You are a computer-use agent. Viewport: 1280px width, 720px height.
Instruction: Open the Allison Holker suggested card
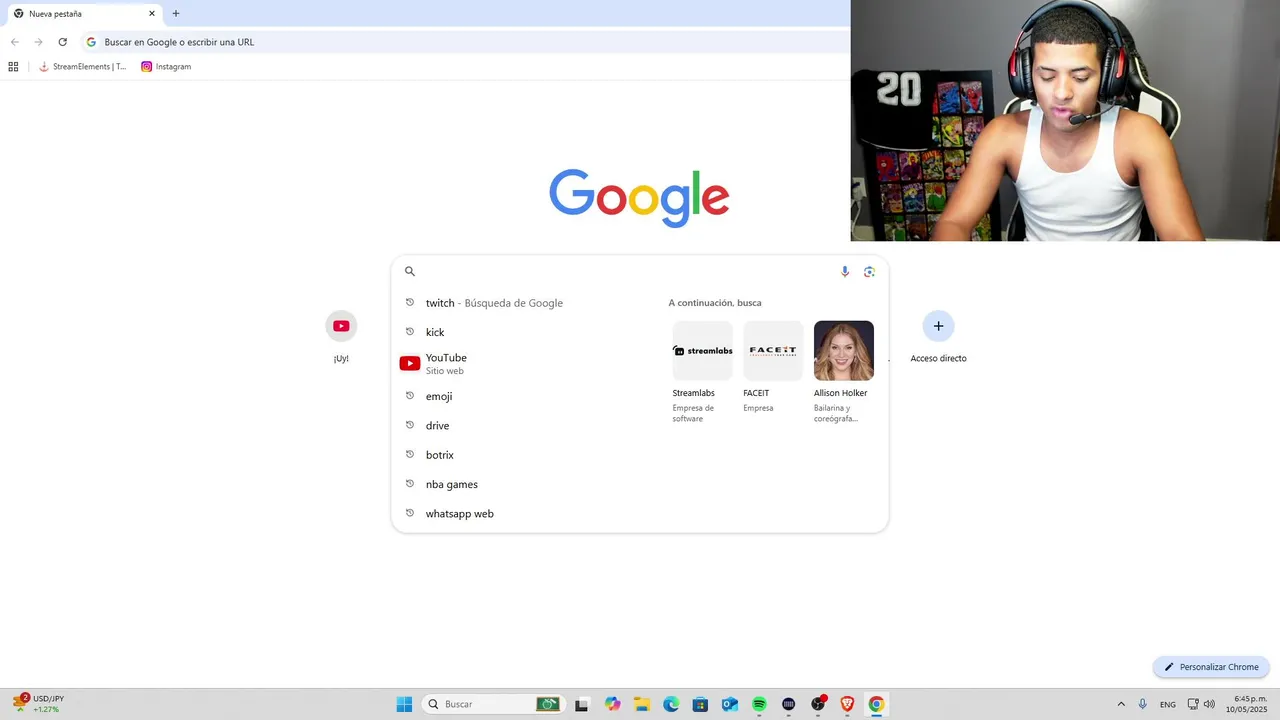coord(844,372)
